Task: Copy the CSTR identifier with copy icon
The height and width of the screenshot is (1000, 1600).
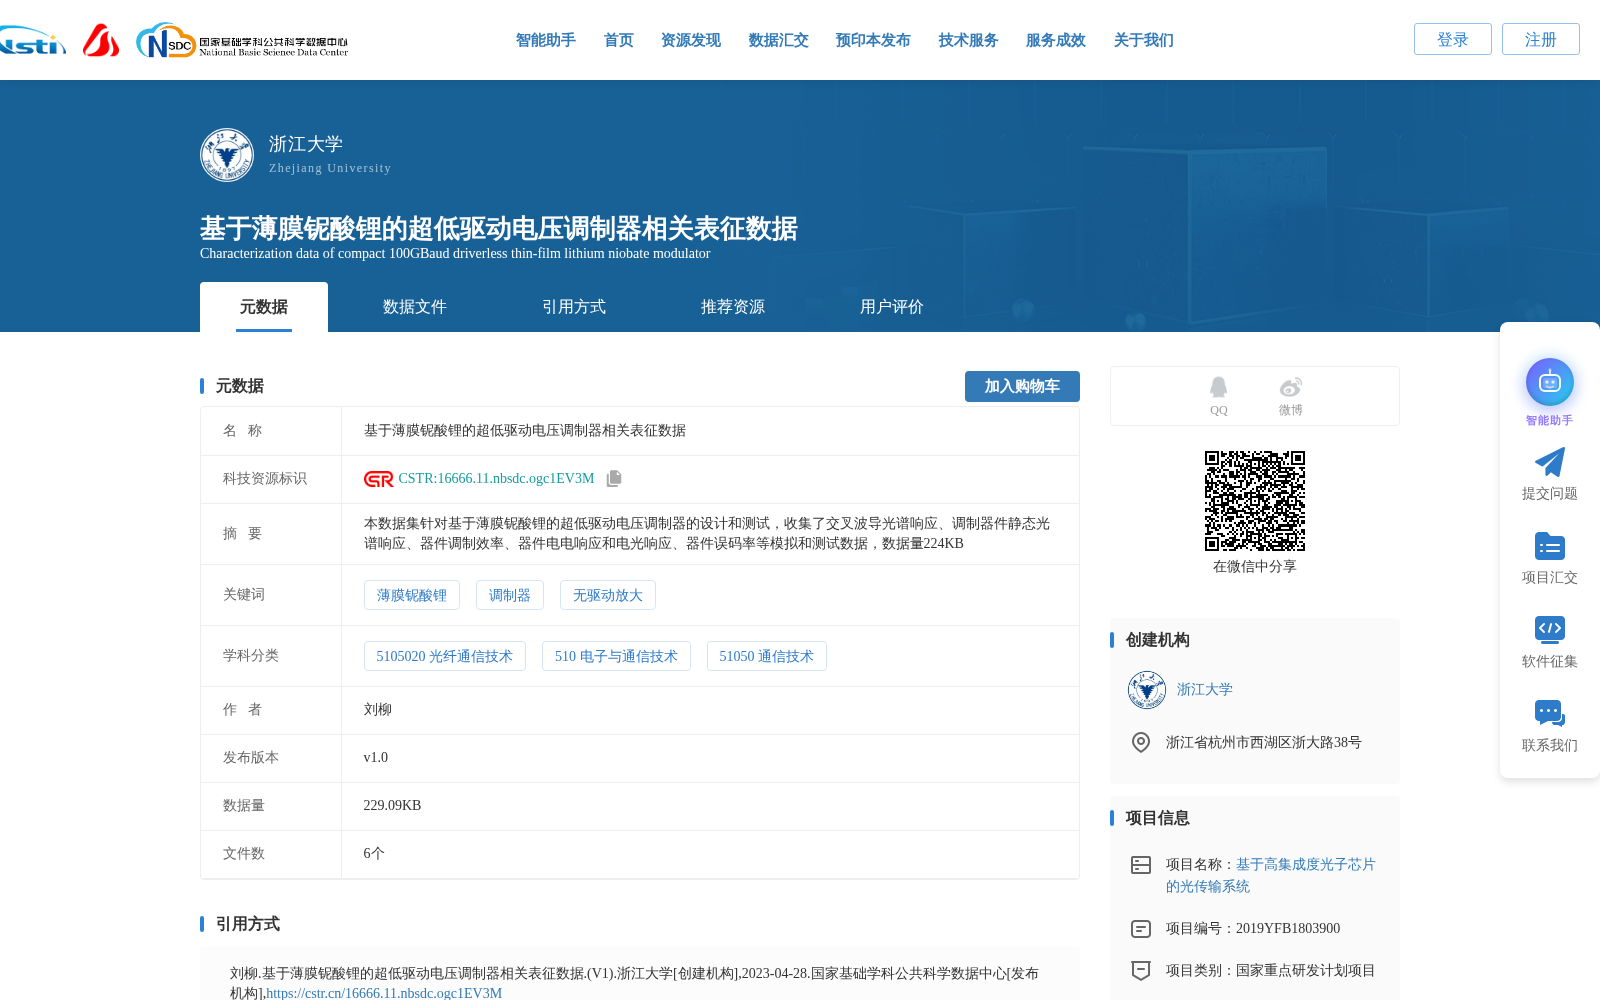Action: click(x=614, y=479)
